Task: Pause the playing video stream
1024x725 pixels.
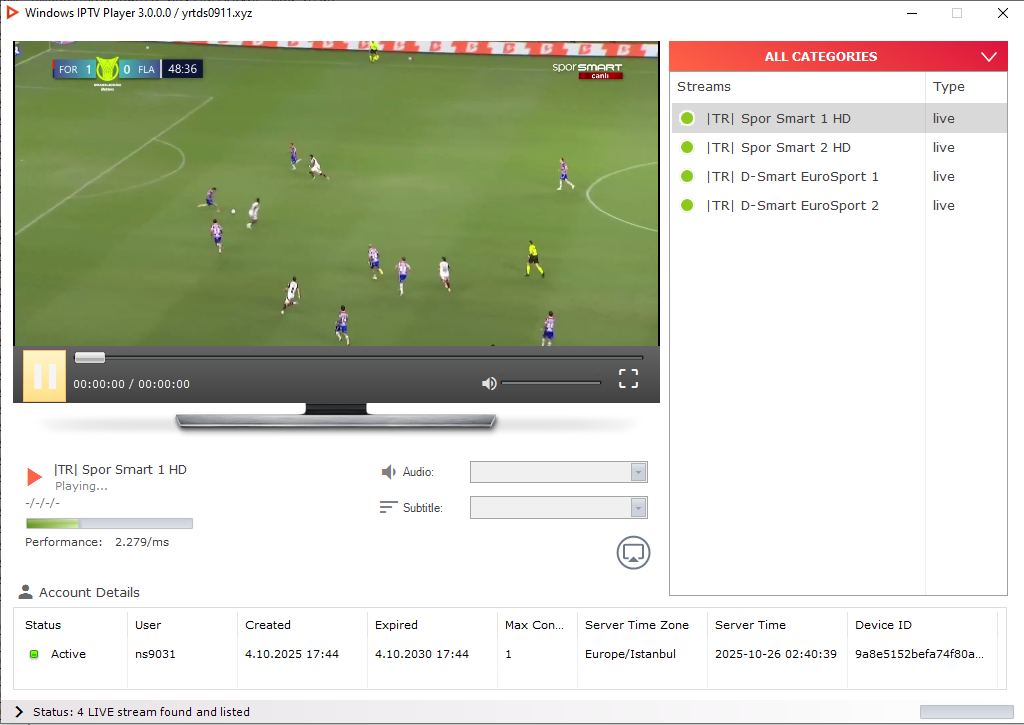Action: [x=44, y=376]
